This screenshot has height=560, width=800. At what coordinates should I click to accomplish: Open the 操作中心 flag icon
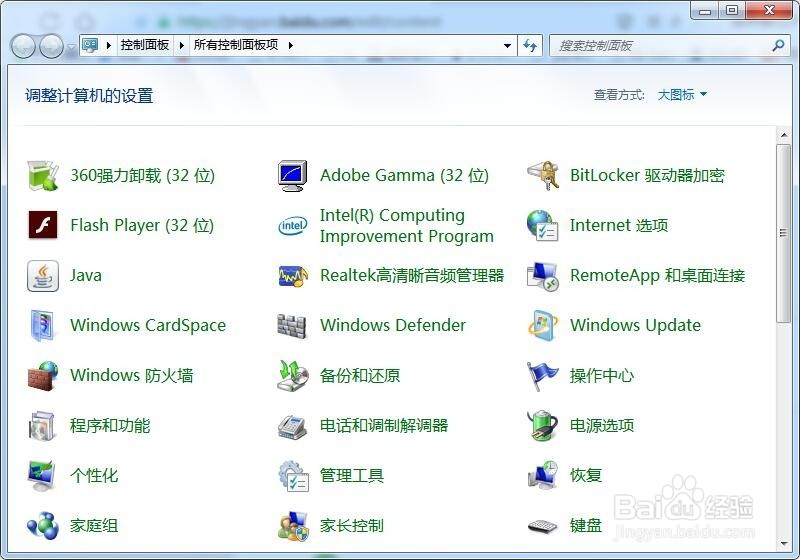[x=543, y=375]
